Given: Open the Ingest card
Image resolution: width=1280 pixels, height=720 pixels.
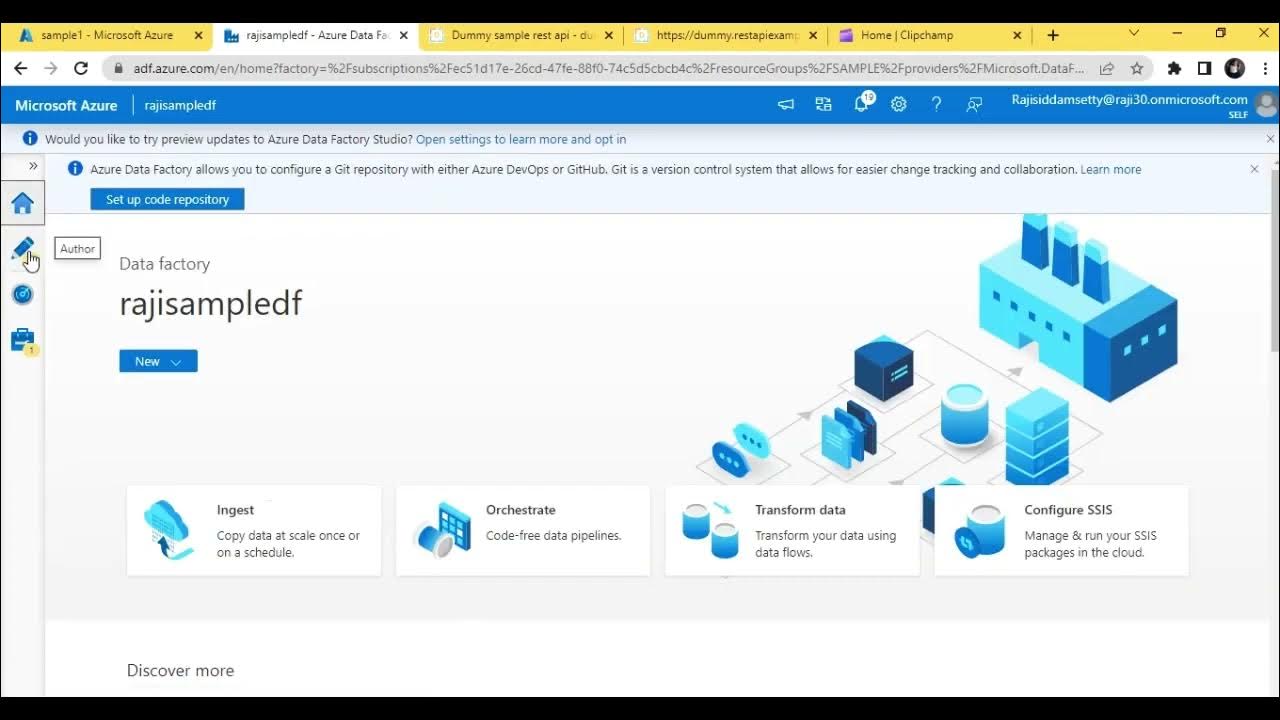Looking at the screenshot, I should tap(254, 531).
